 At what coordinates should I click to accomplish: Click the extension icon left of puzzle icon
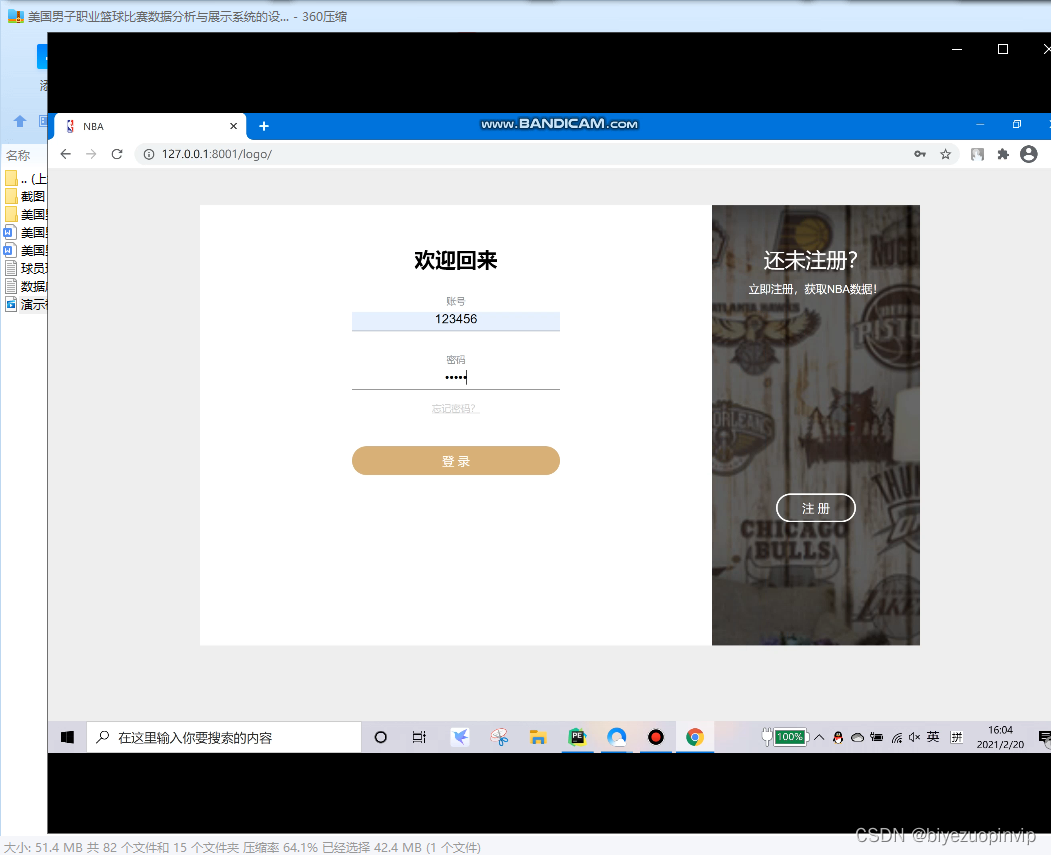coord(977,154)
